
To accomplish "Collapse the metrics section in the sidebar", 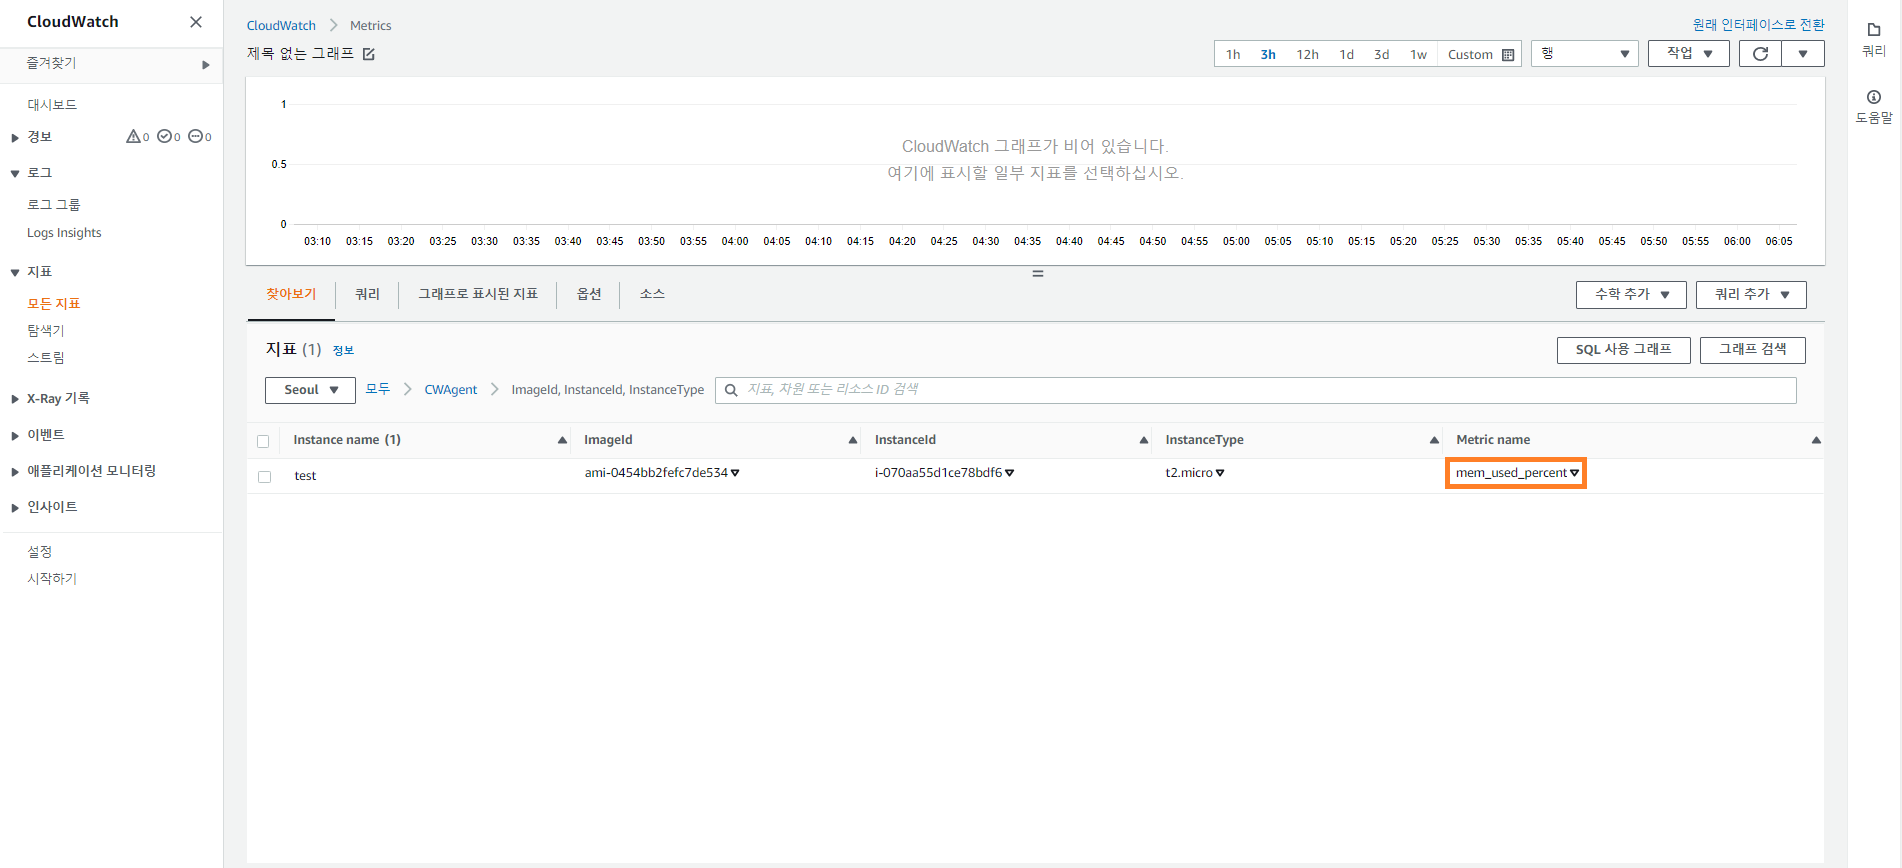I will click(x=15, y=273).
